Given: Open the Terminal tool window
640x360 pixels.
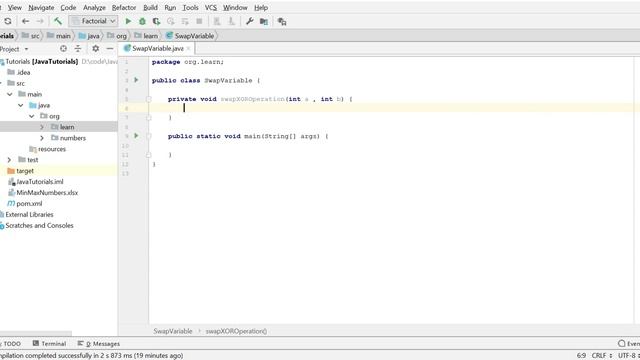Looking at the screenshot, I should (x=49, y=344).
